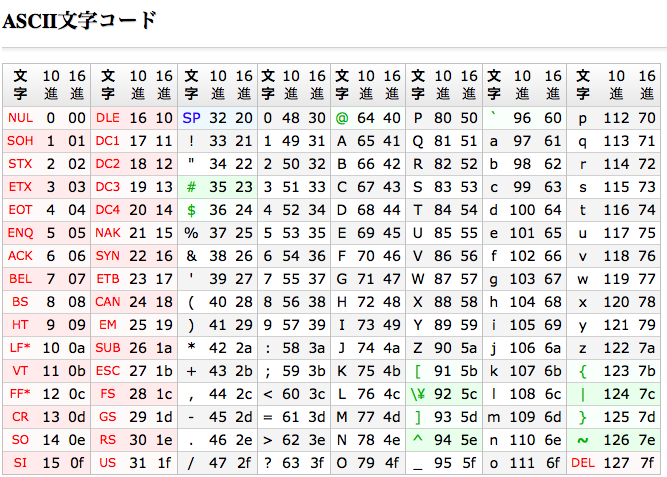
Task: Click the first 文字 column header
Action: click(20, 85)
